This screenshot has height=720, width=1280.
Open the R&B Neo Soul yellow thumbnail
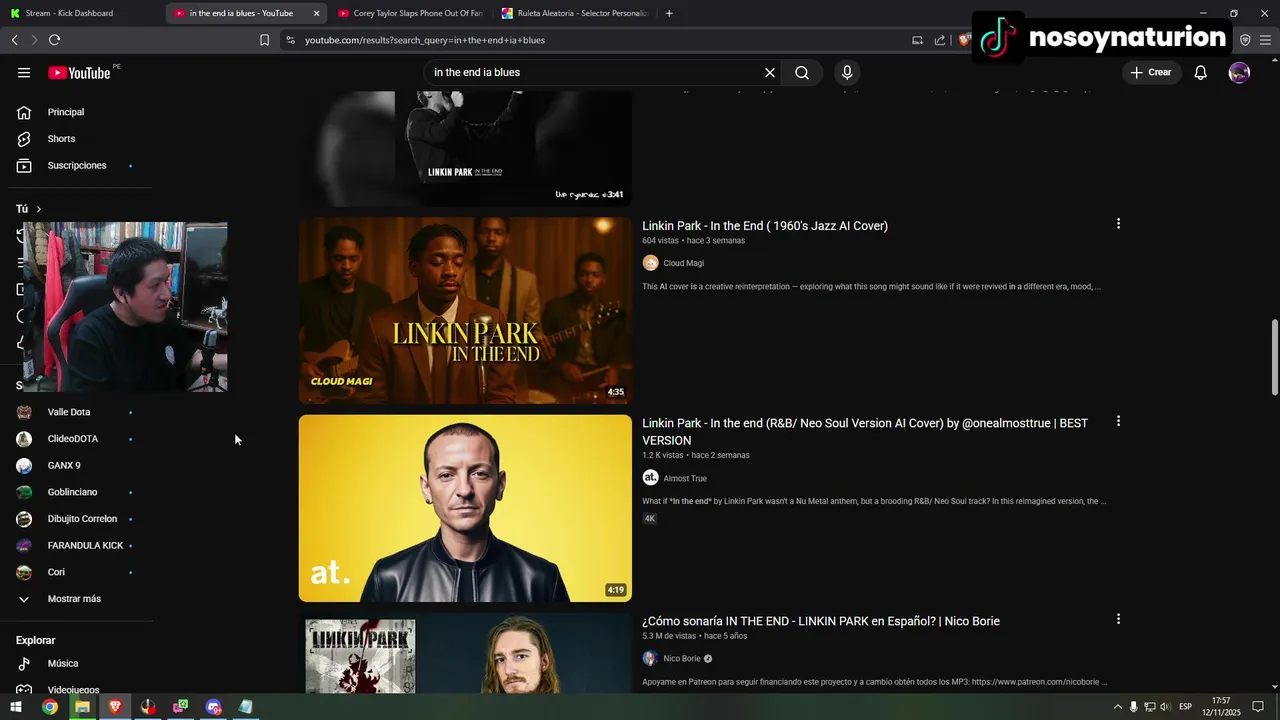(465, 508)
